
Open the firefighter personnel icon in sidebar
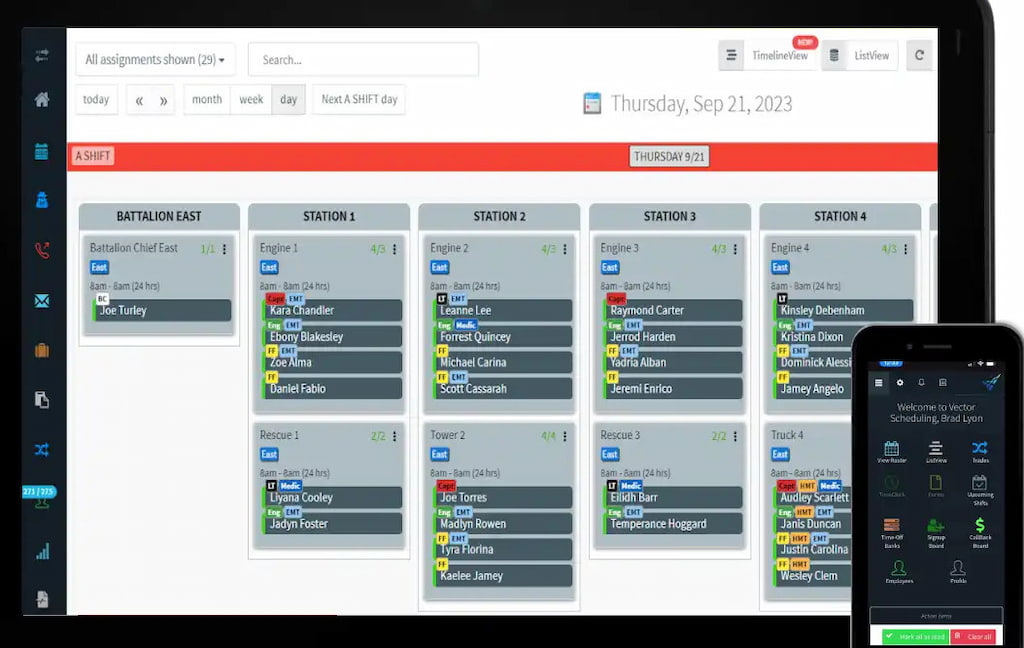tap(42, 200)
